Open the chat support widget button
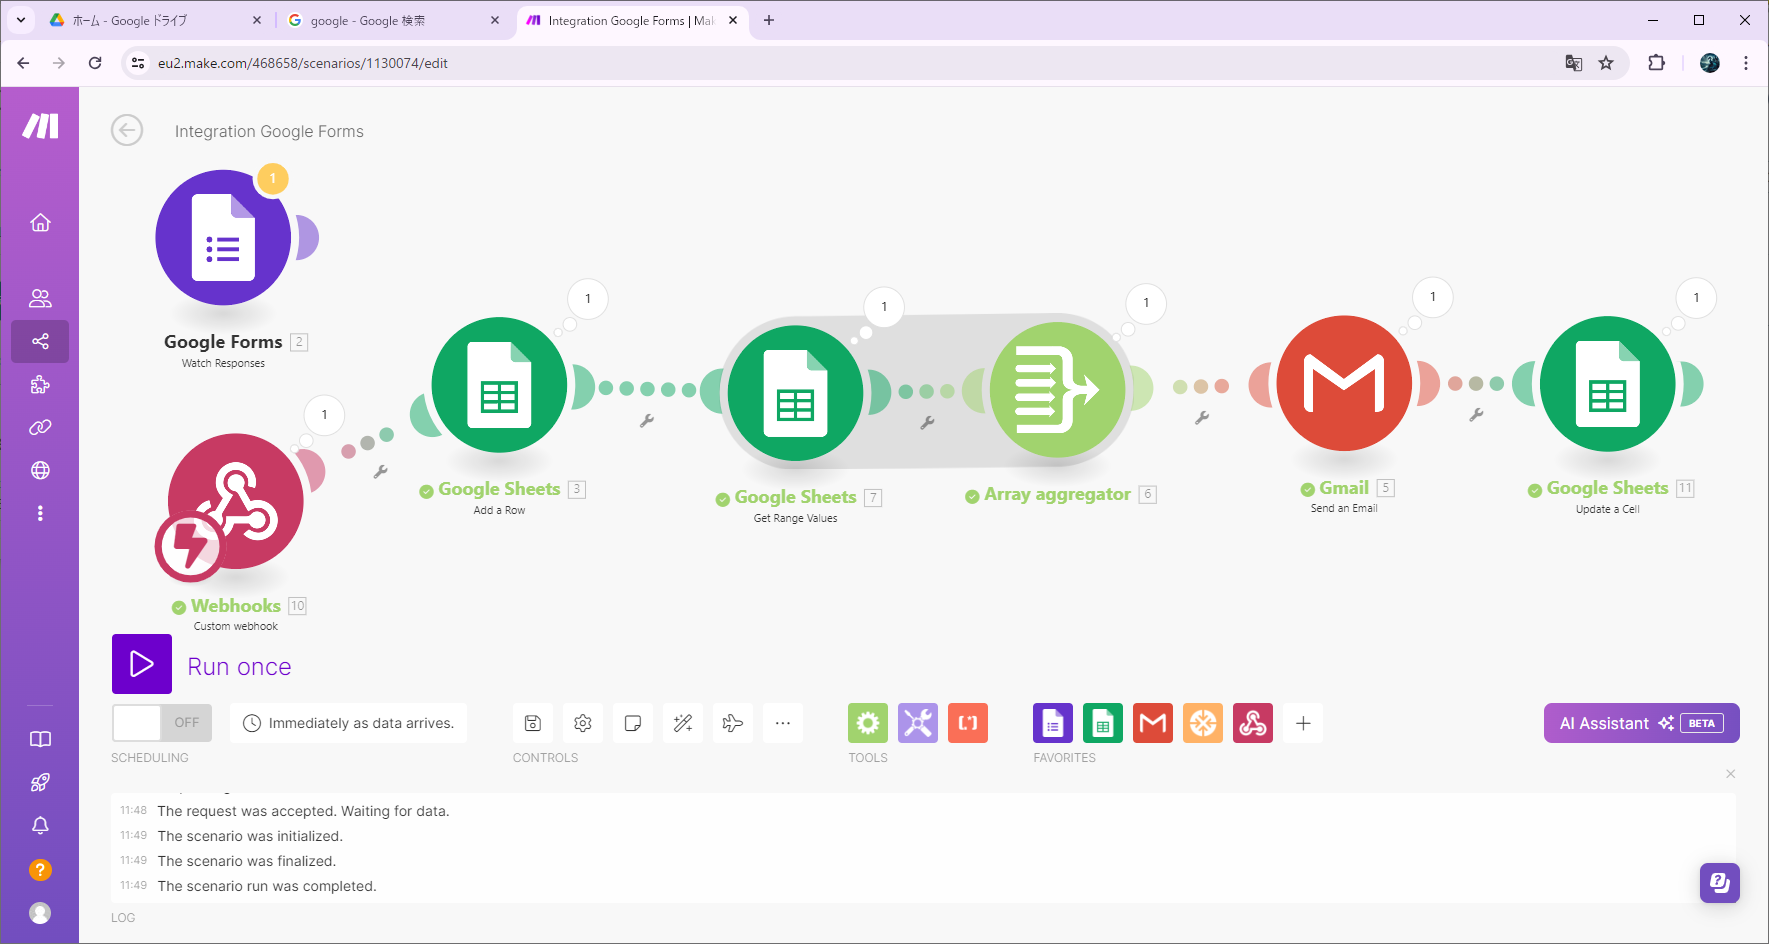This screenshot has width=1769, height=944. tap(1720, 883)
